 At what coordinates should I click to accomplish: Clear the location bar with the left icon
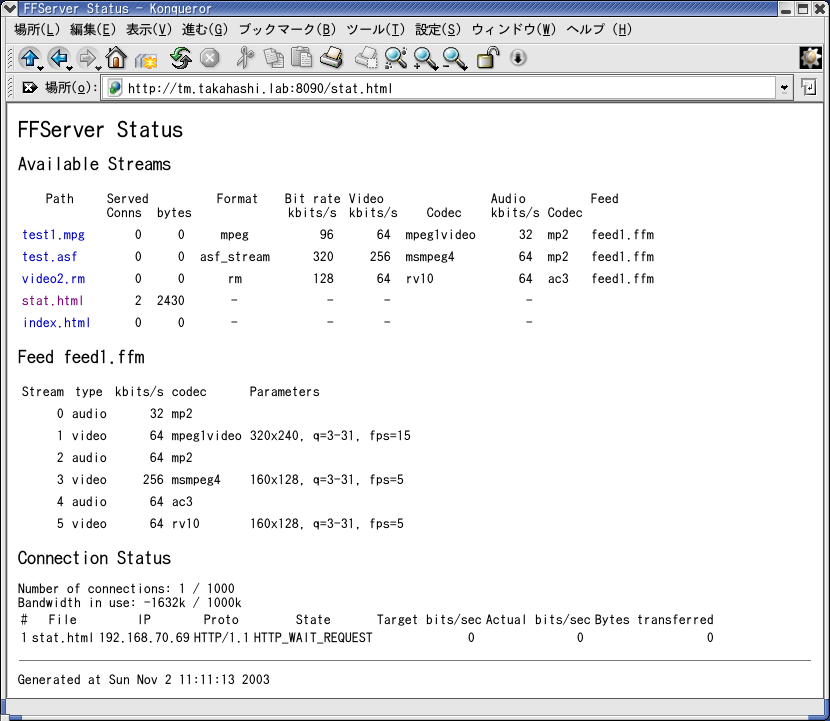coord(29,88)
